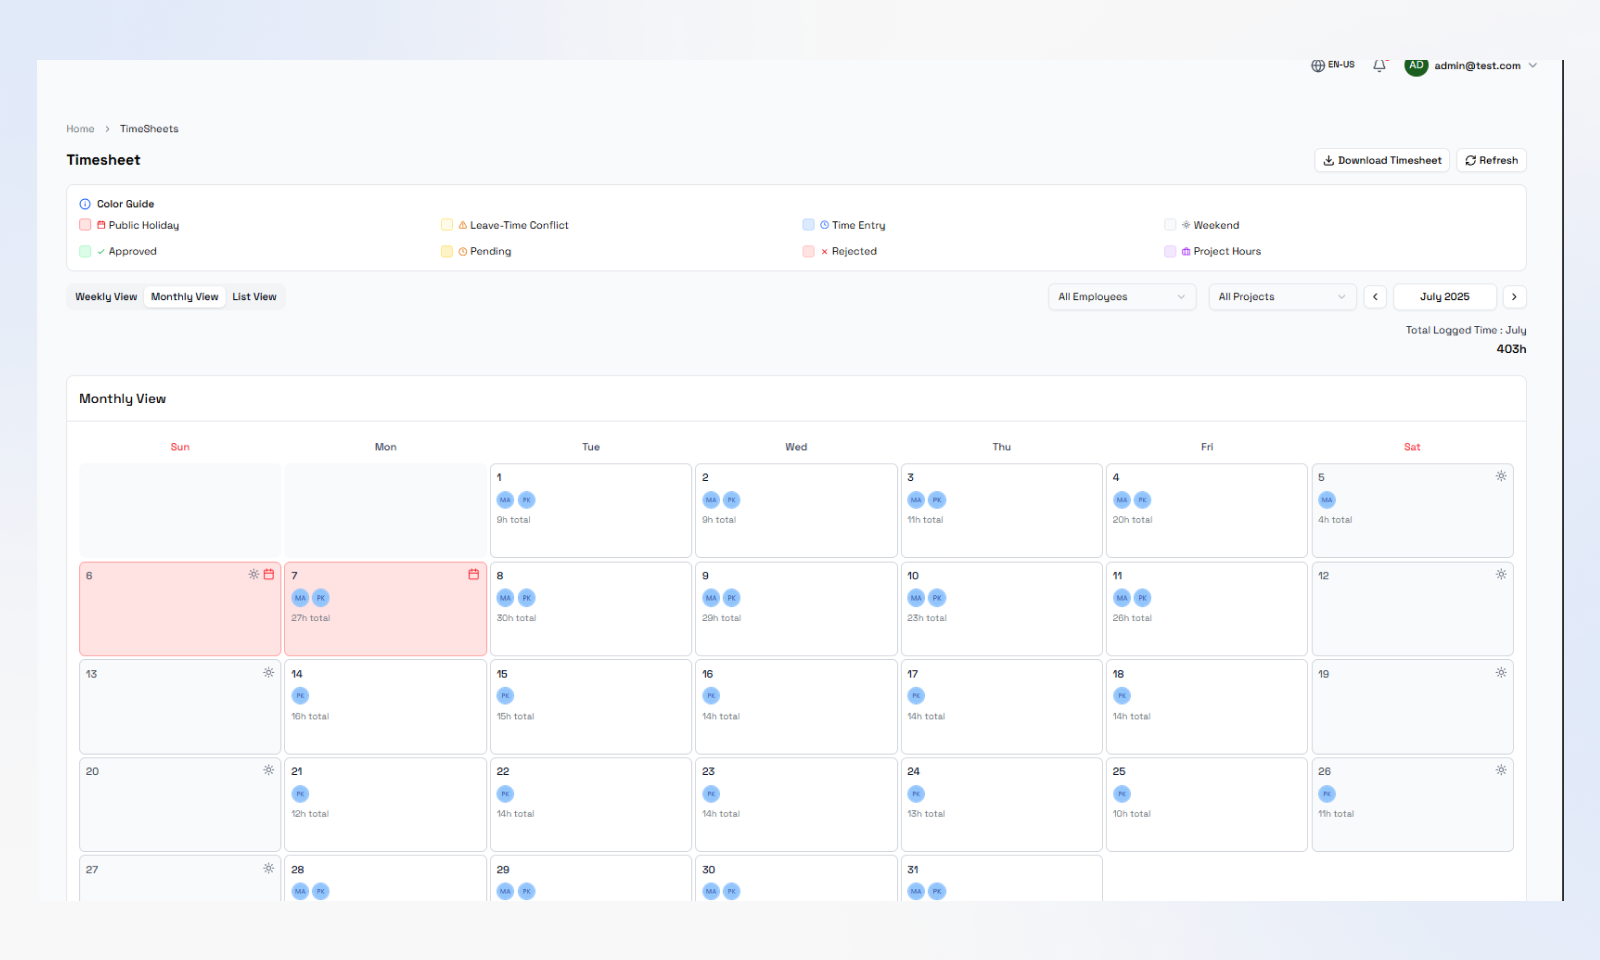Go to the previous month

[x=1375, y=297]
